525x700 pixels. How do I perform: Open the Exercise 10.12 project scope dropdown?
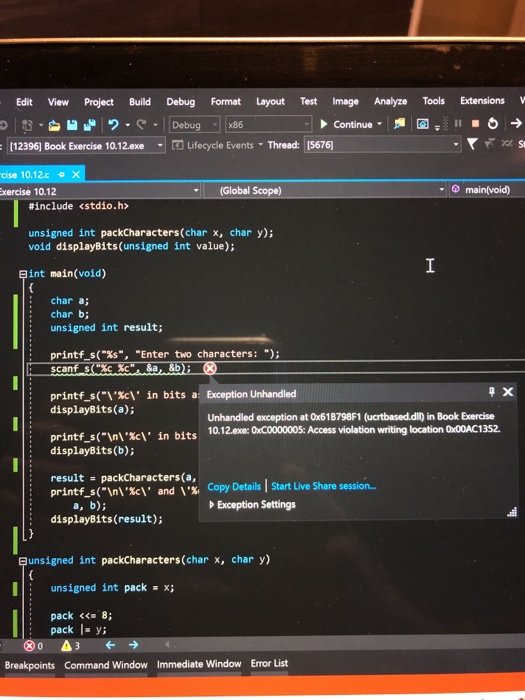pos(99,191)
